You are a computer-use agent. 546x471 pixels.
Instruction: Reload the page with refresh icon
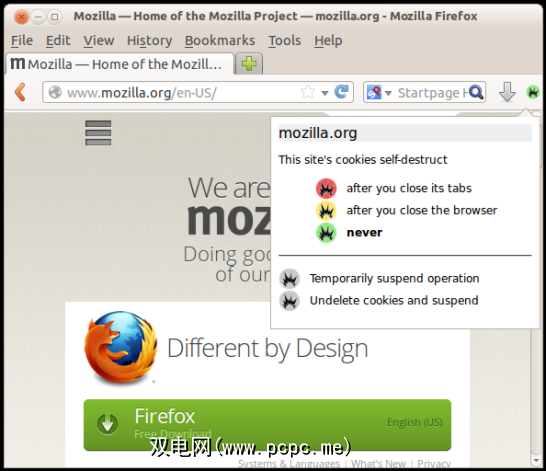(342, 92)
